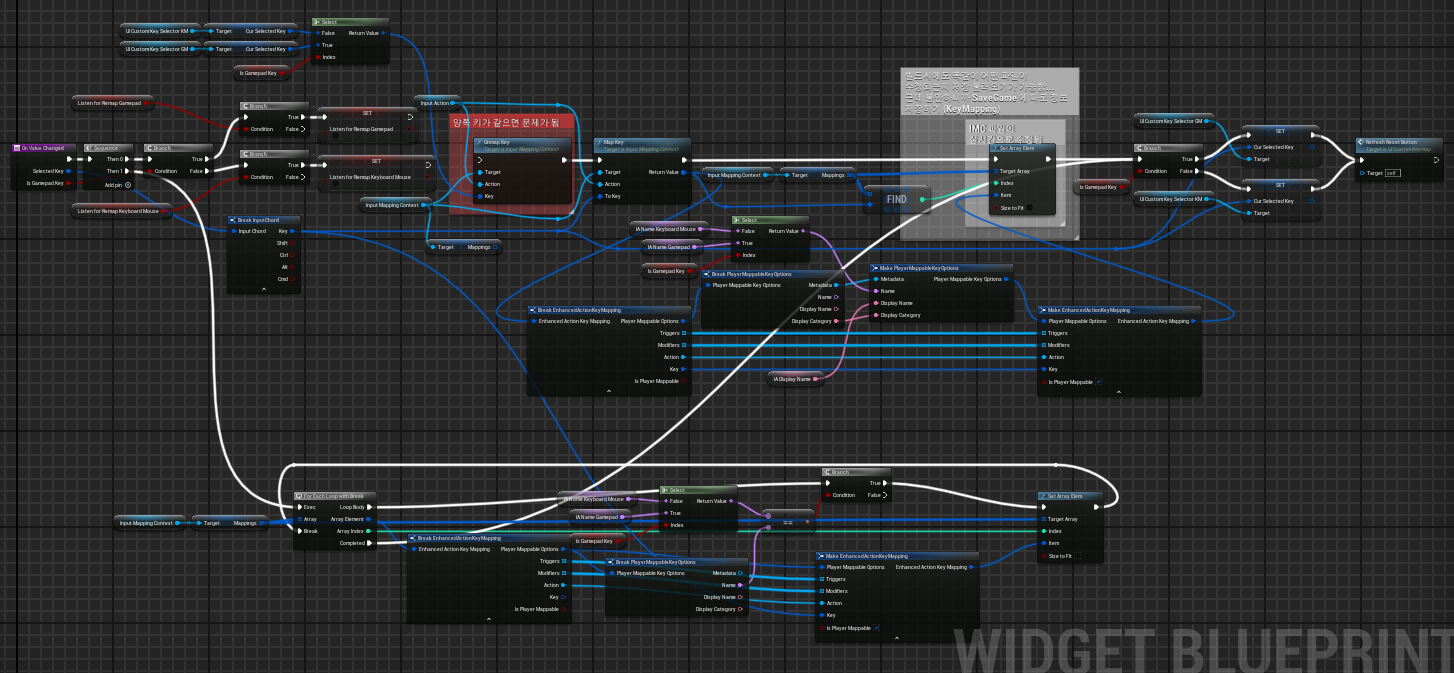Click the Array Index output pin
The image size is (1454, 673).
370,531
